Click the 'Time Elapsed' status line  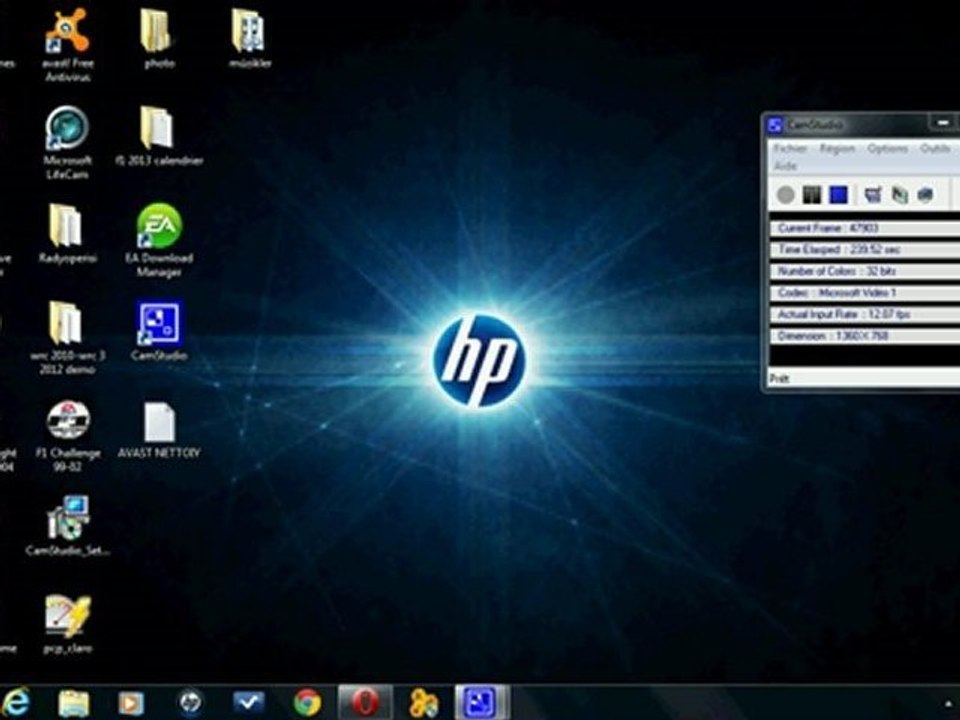click(x=864, y=250)
